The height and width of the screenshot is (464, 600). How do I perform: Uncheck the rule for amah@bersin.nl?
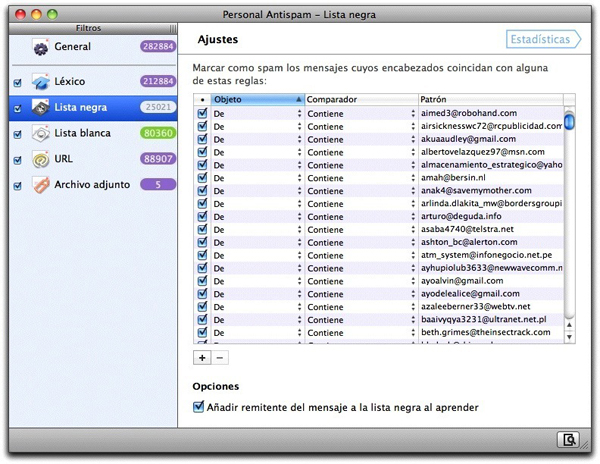(x=202, y=177)
